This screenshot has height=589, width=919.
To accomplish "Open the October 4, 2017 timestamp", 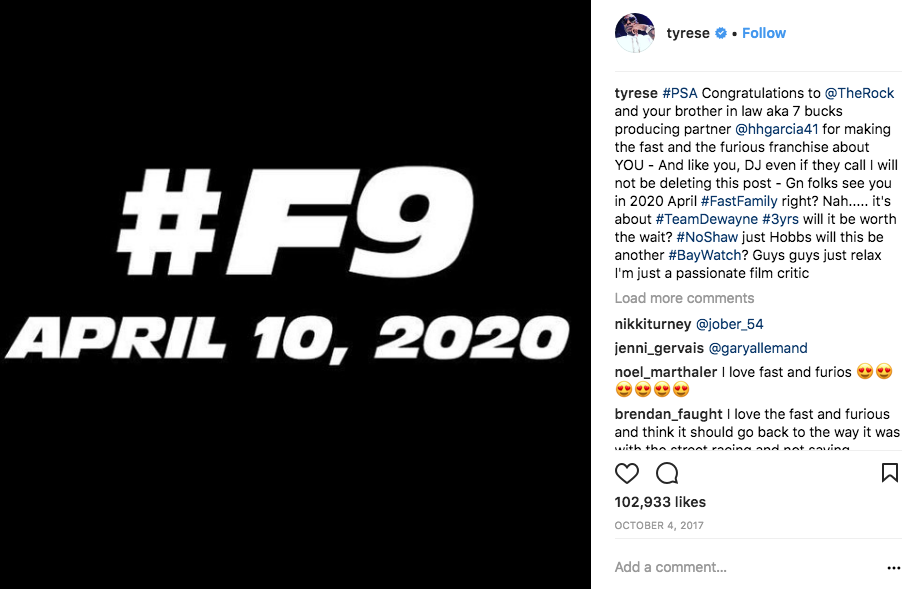I will point(657,525).
